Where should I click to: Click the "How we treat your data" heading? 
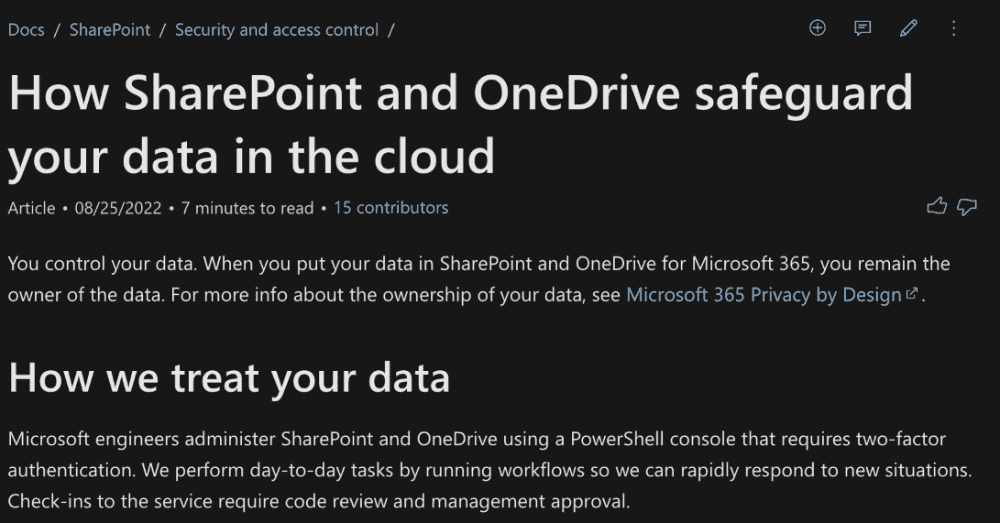(x=229, y=378)
